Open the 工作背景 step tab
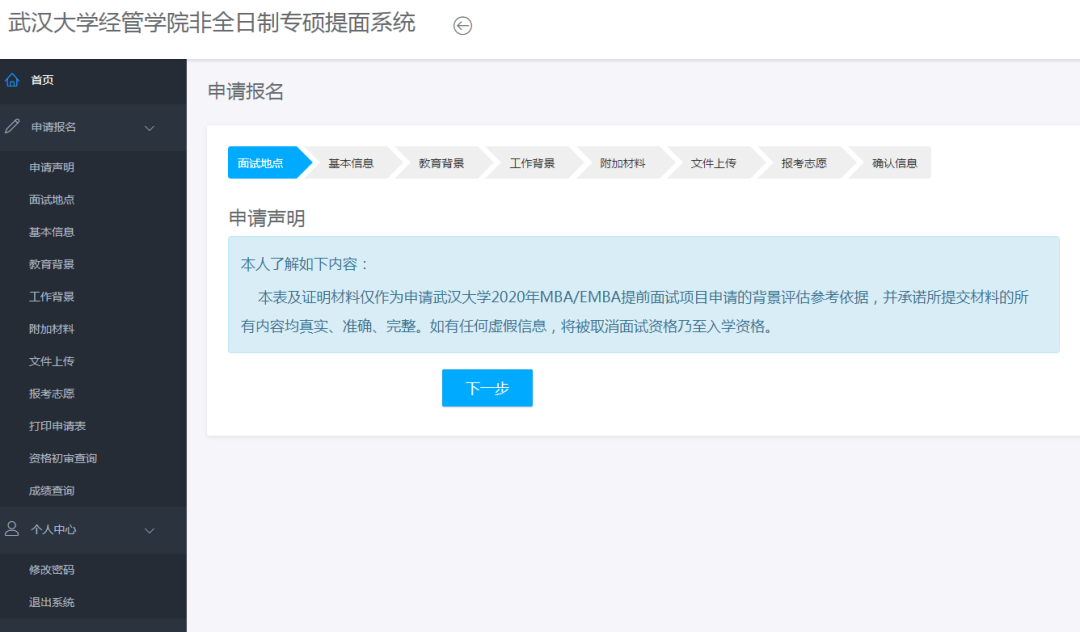The image size is (1080, 632). coord(532,163)
